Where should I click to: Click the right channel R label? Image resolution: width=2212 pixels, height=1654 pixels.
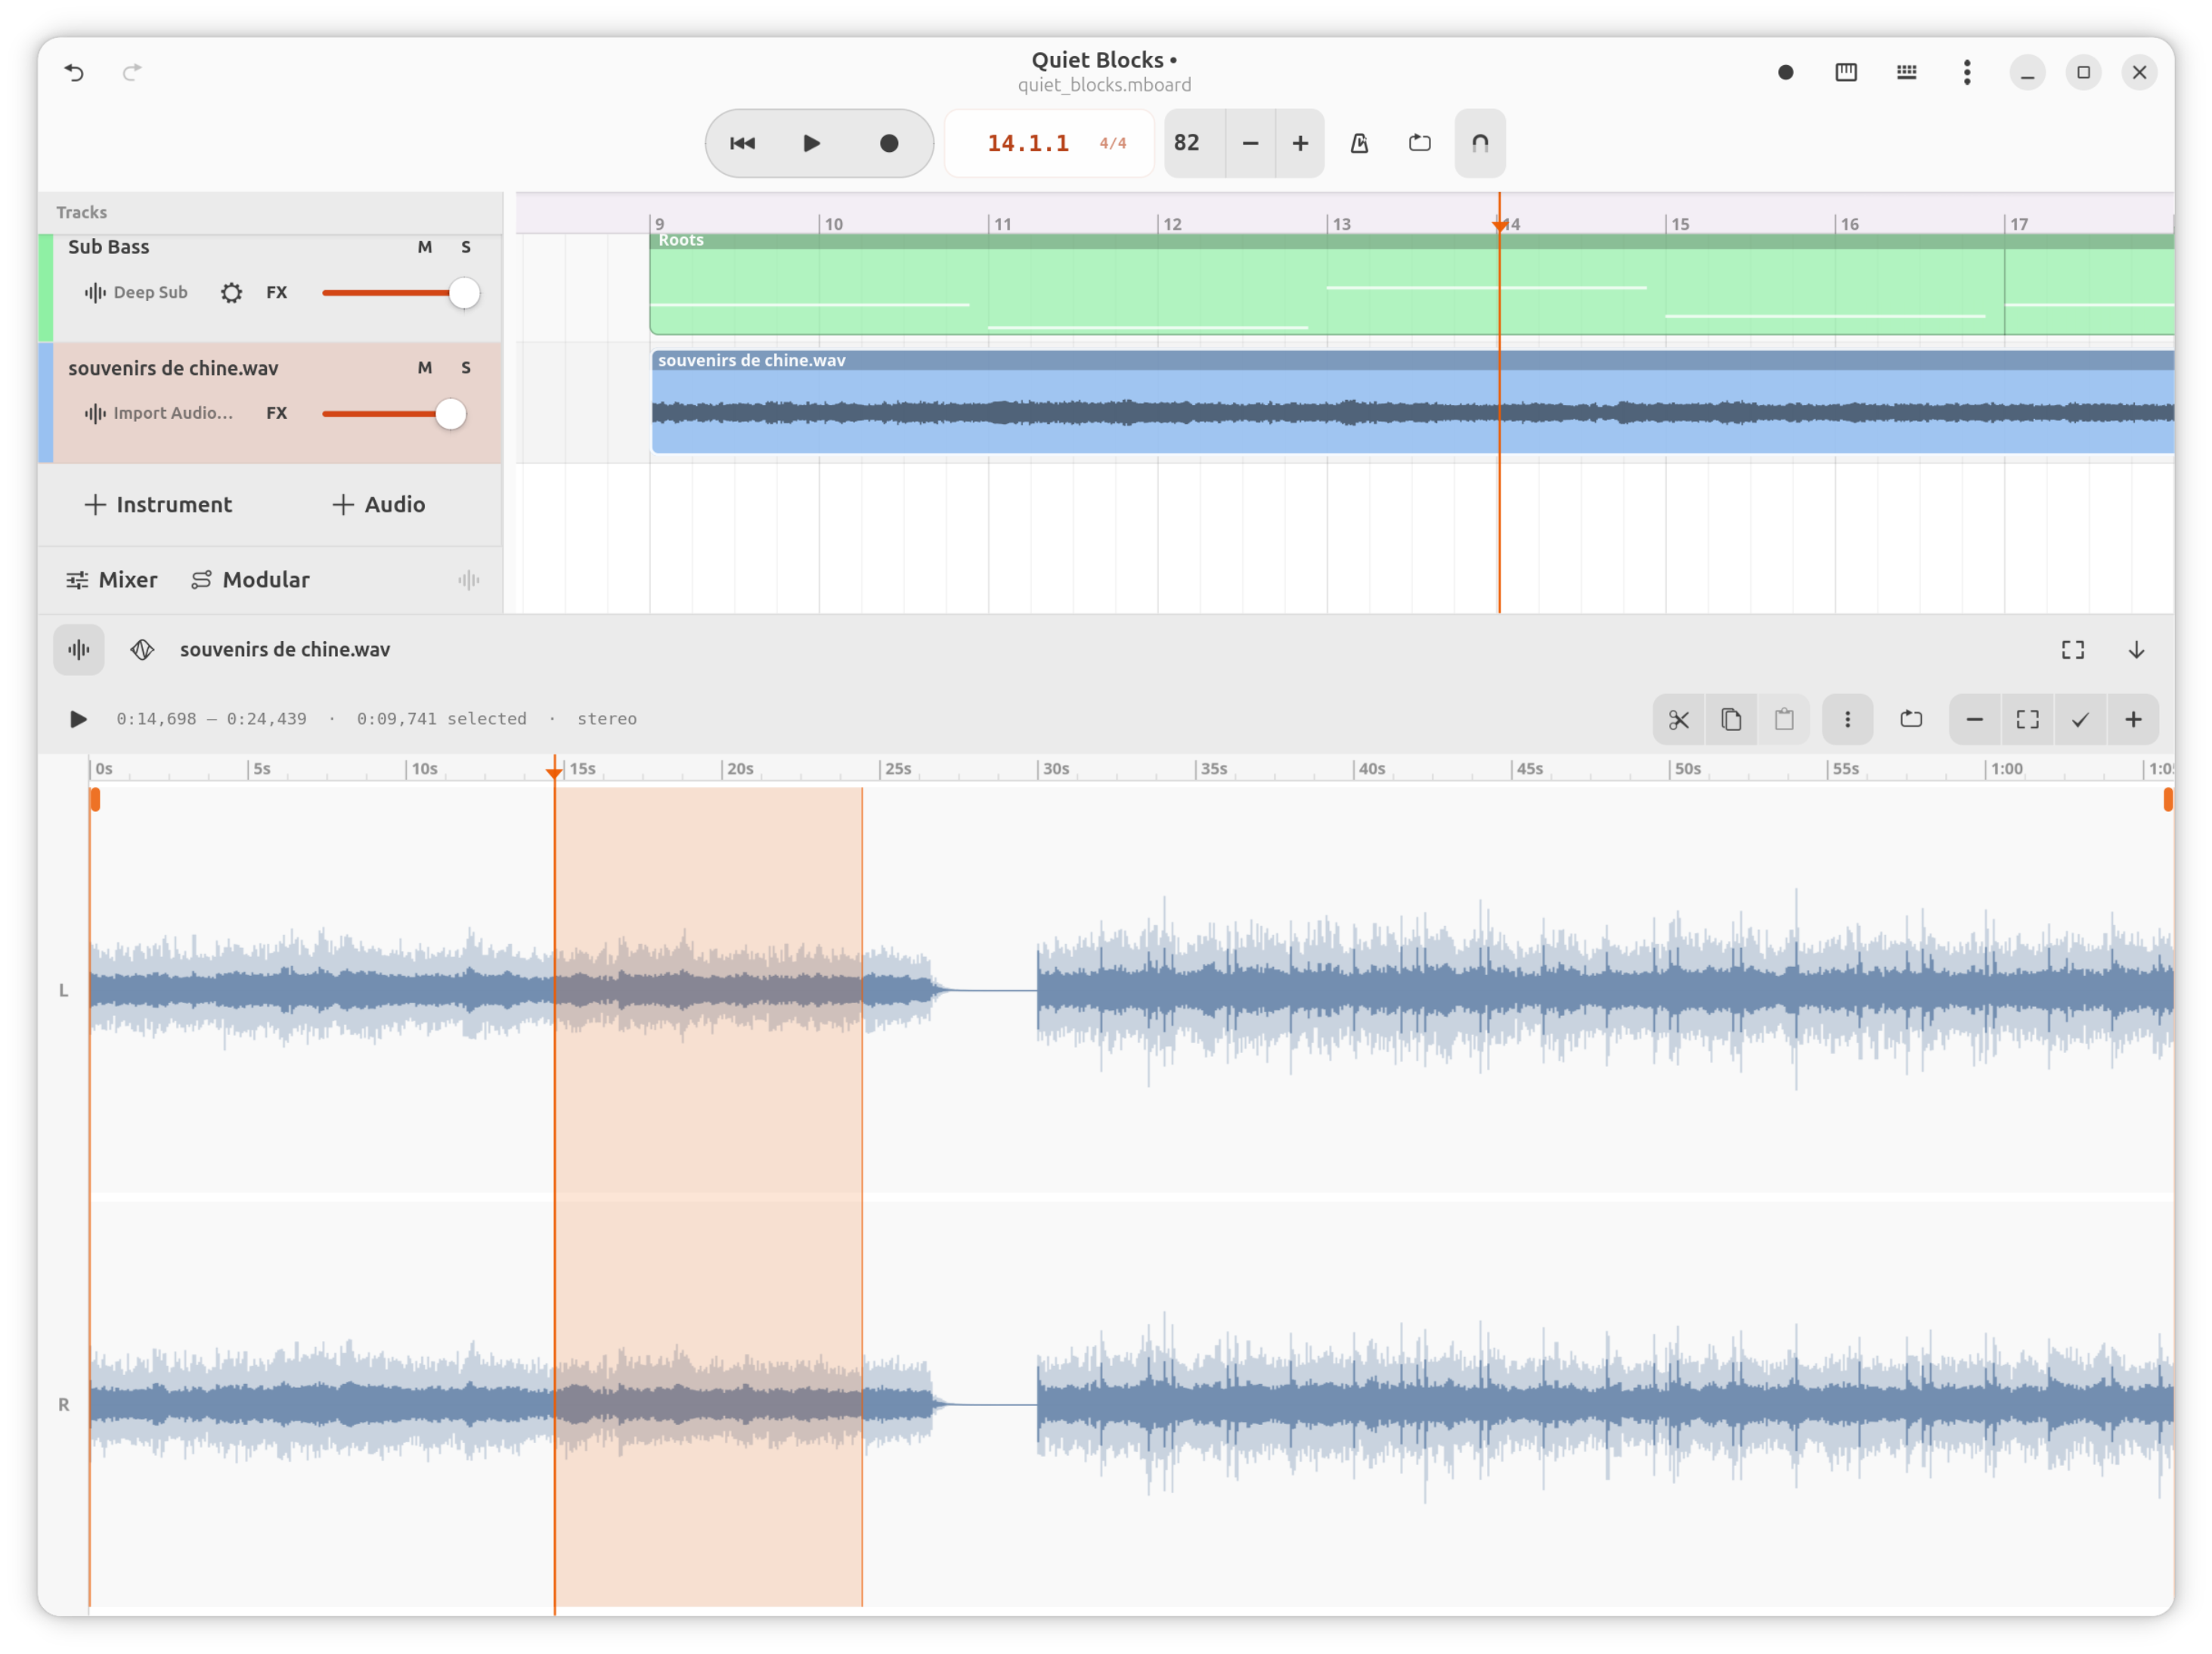coord(63,1405)
